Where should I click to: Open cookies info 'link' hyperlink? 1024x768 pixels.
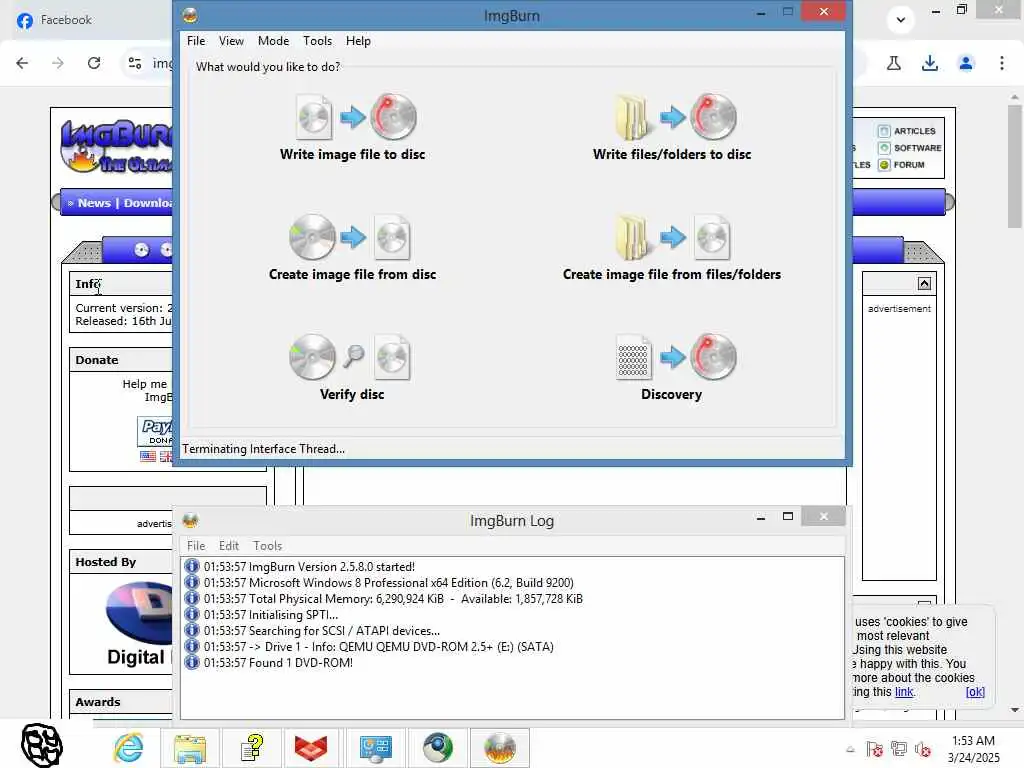coord(904,692)
